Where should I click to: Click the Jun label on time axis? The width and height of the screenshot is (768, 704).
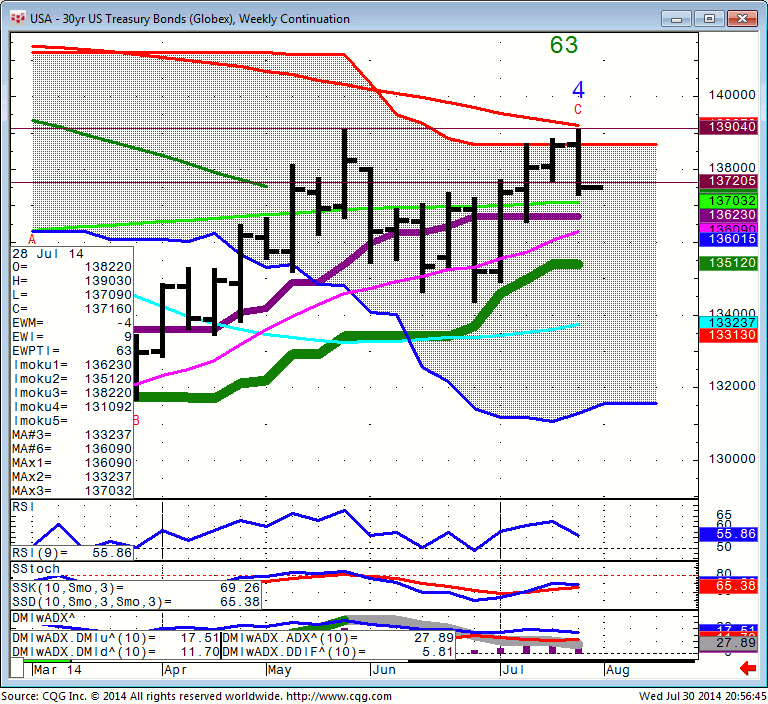384,670
